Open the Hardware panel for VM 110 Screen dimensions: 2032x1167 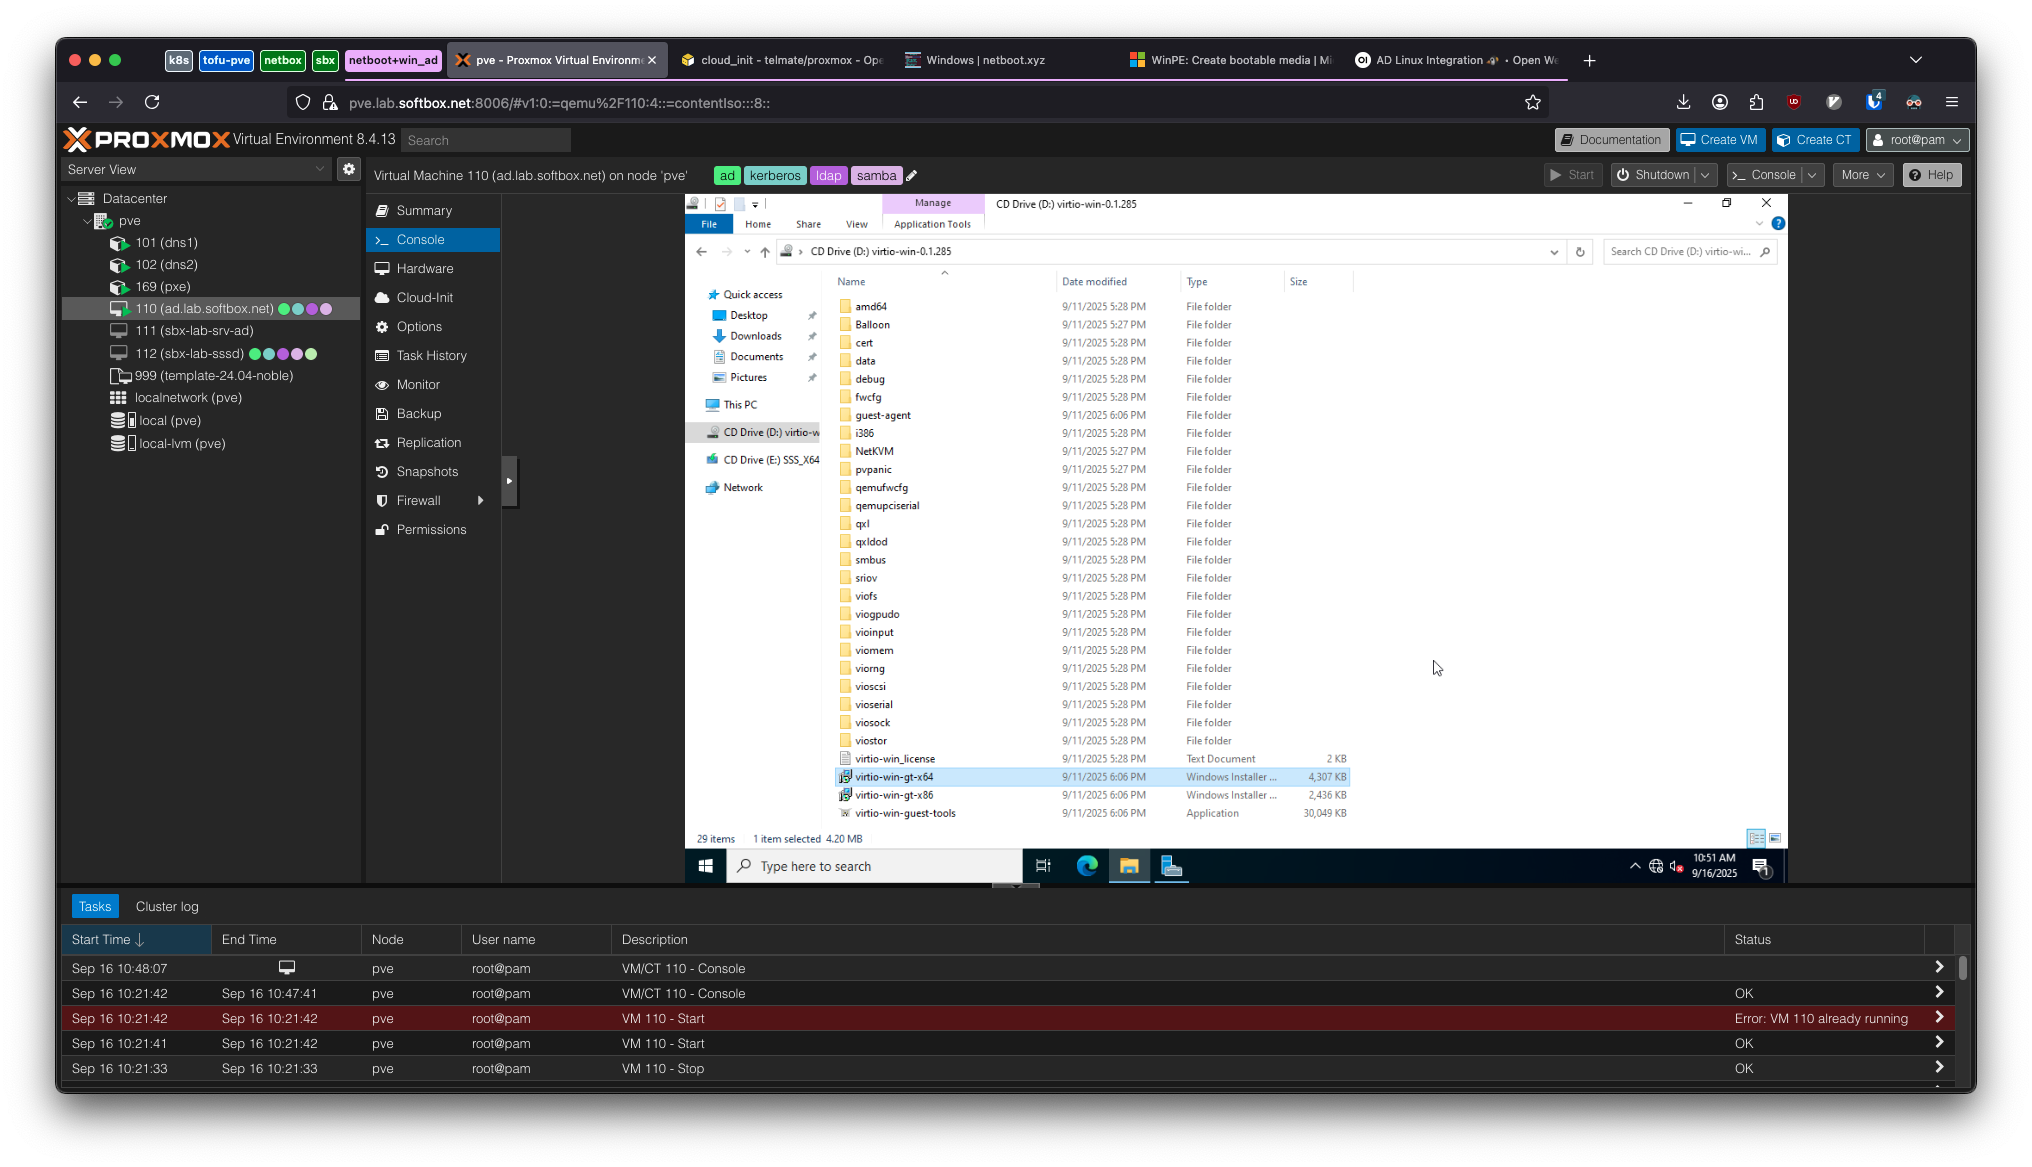pyautogui.click(x=424, y=268)
